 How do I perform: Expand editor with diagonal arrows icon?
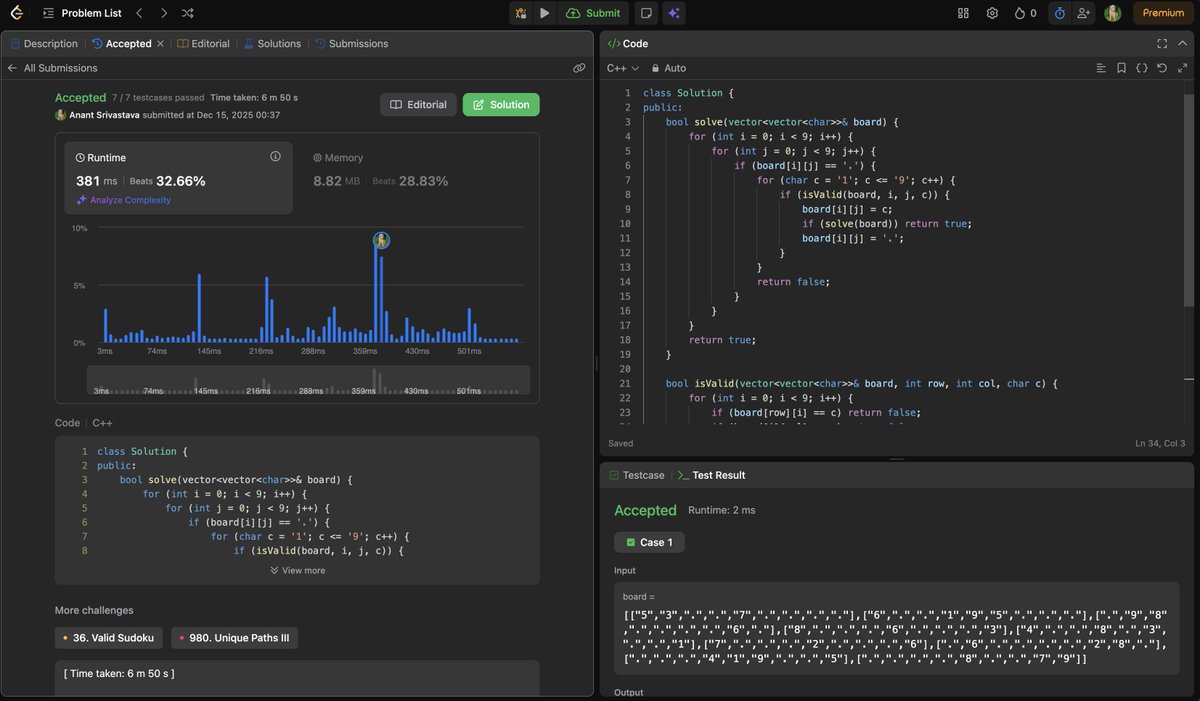(1181, 68)
